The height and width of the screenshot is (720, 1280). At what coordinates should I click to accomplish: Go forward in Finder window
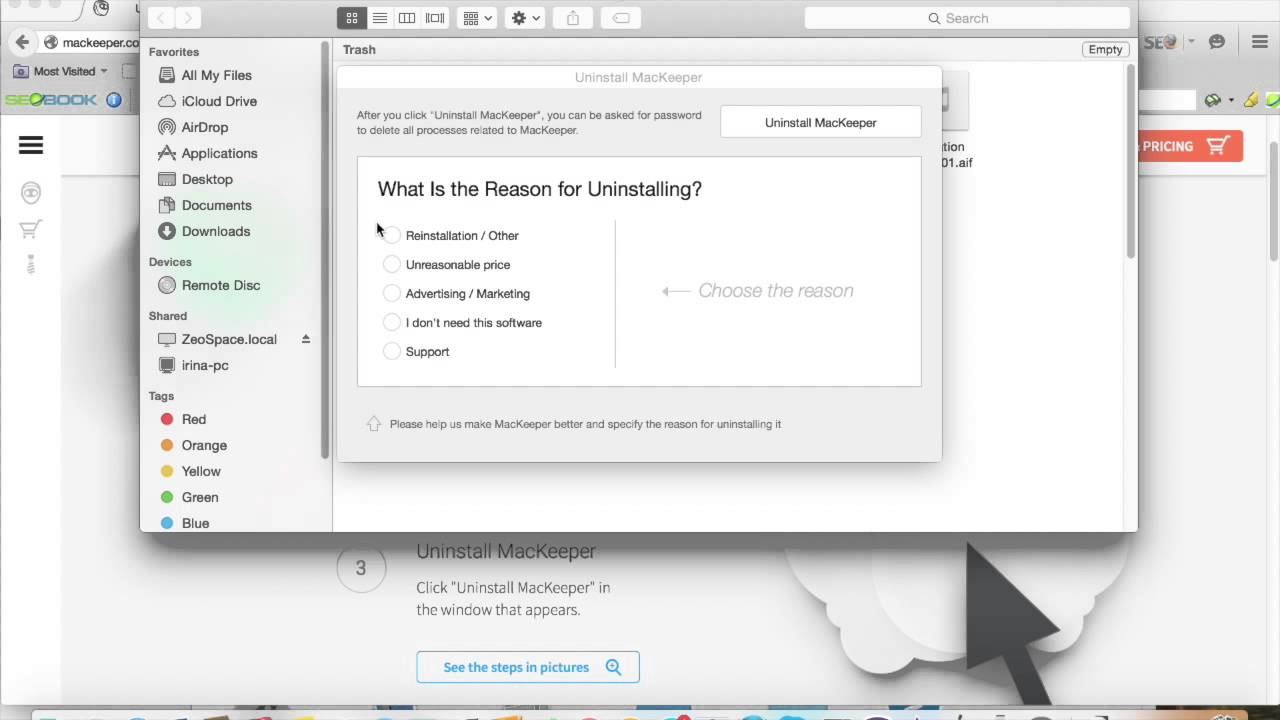click(x=188, y=18)
